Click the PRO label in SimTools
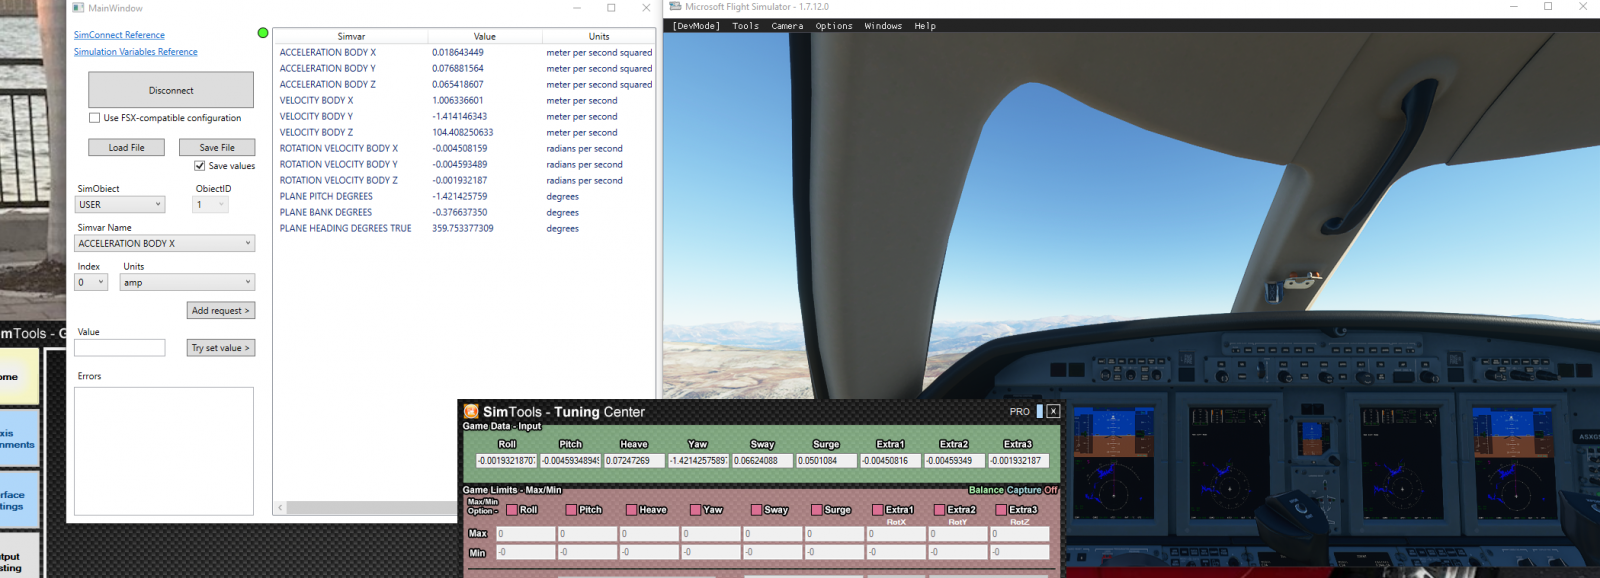 (1019, 412)
